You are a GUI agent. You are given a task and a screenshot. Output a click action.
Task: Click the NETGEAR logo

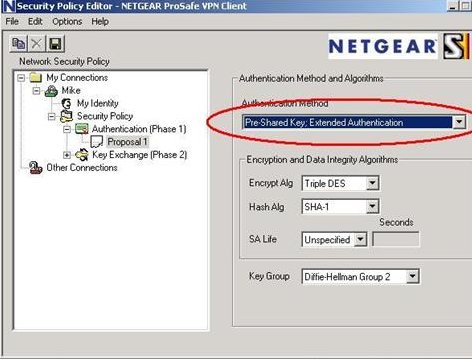[x=383, y=46]
